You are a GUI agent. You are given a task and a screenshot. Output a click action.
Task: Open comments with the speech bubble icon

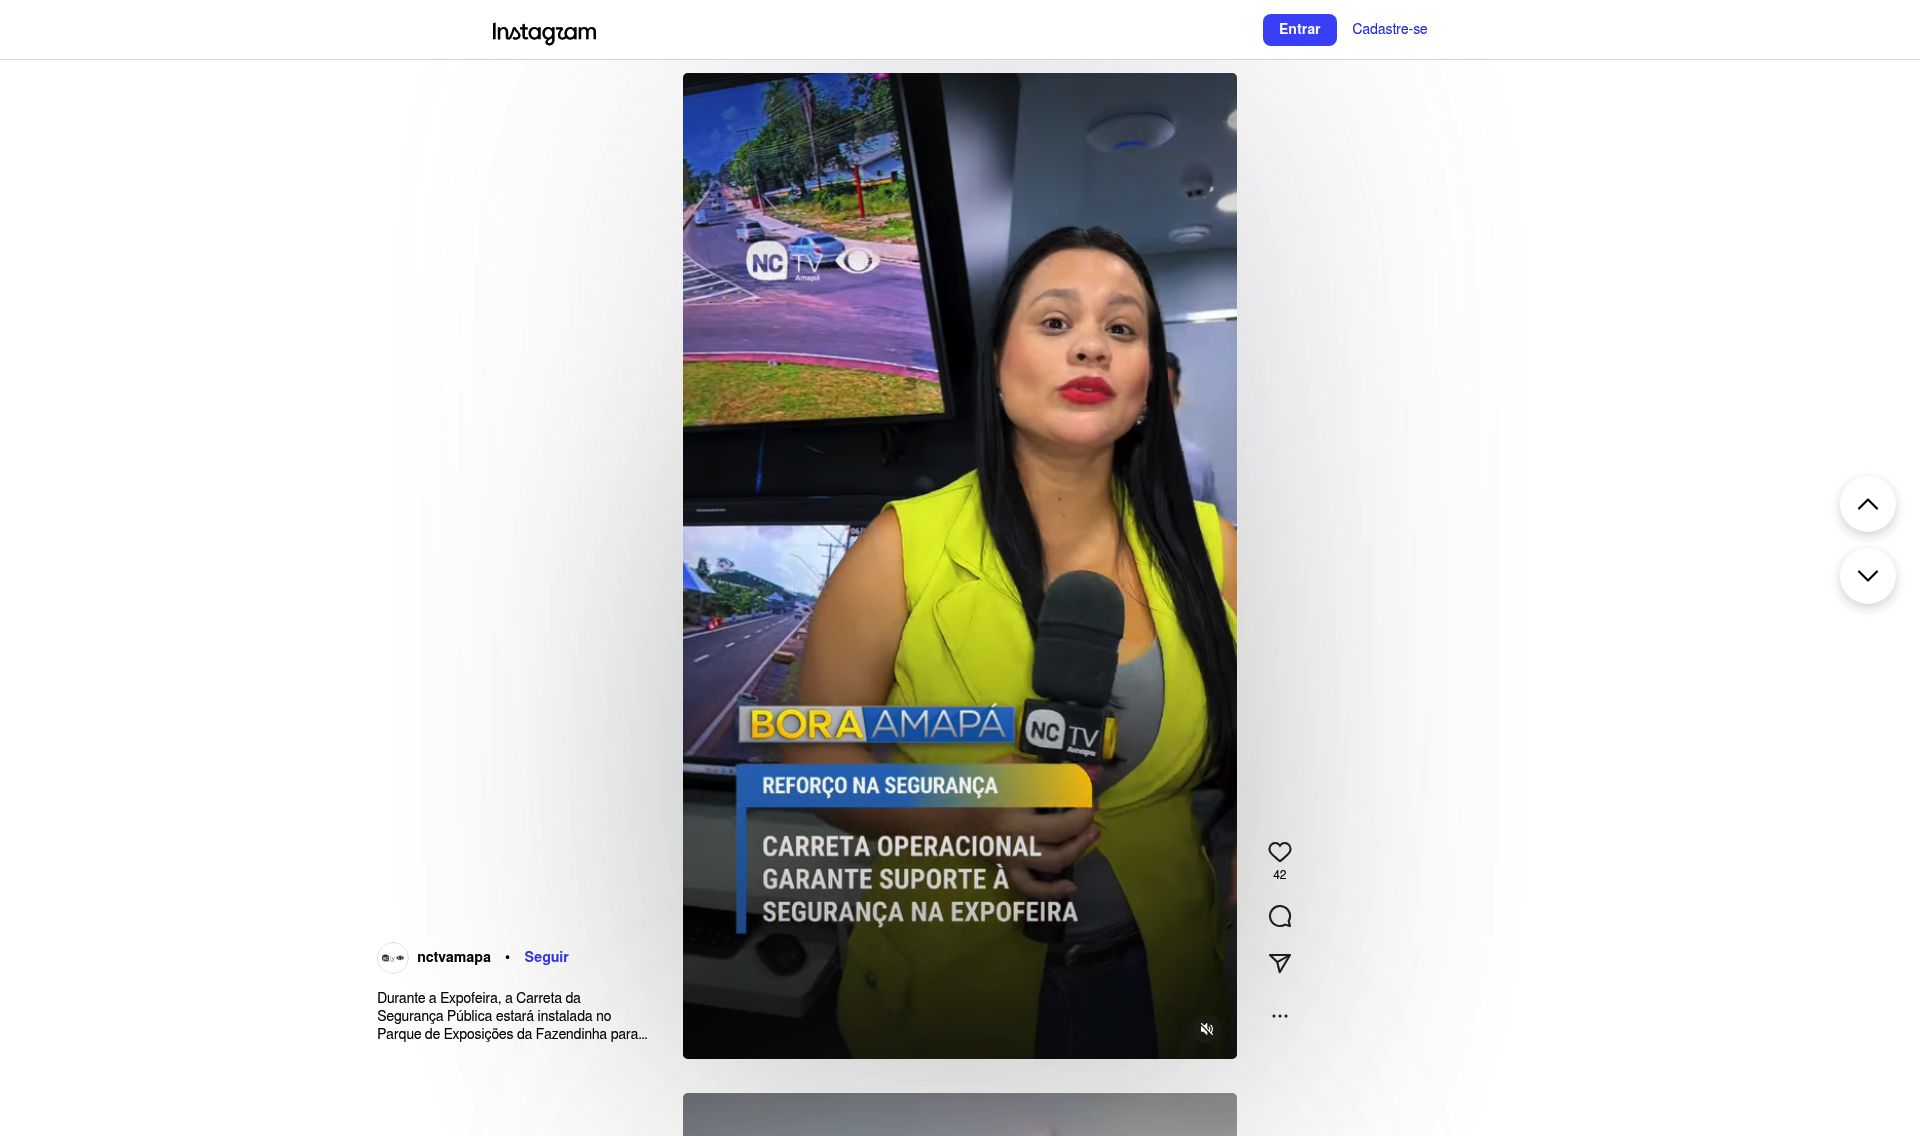pyautogui.click(x=1279, y=916)
